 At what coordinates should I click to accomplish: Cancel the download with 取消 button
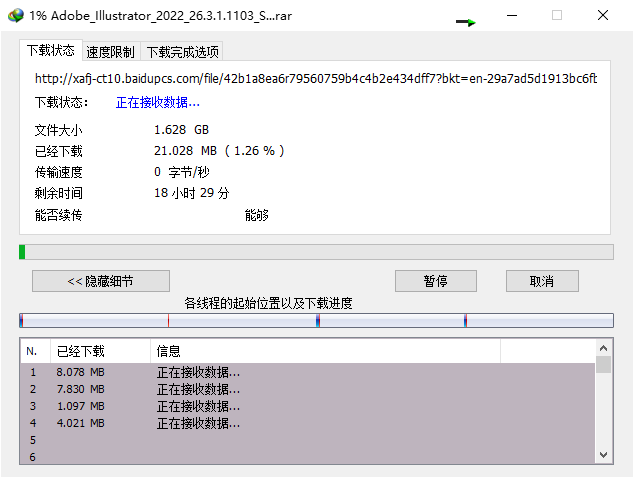coord(542,281)
